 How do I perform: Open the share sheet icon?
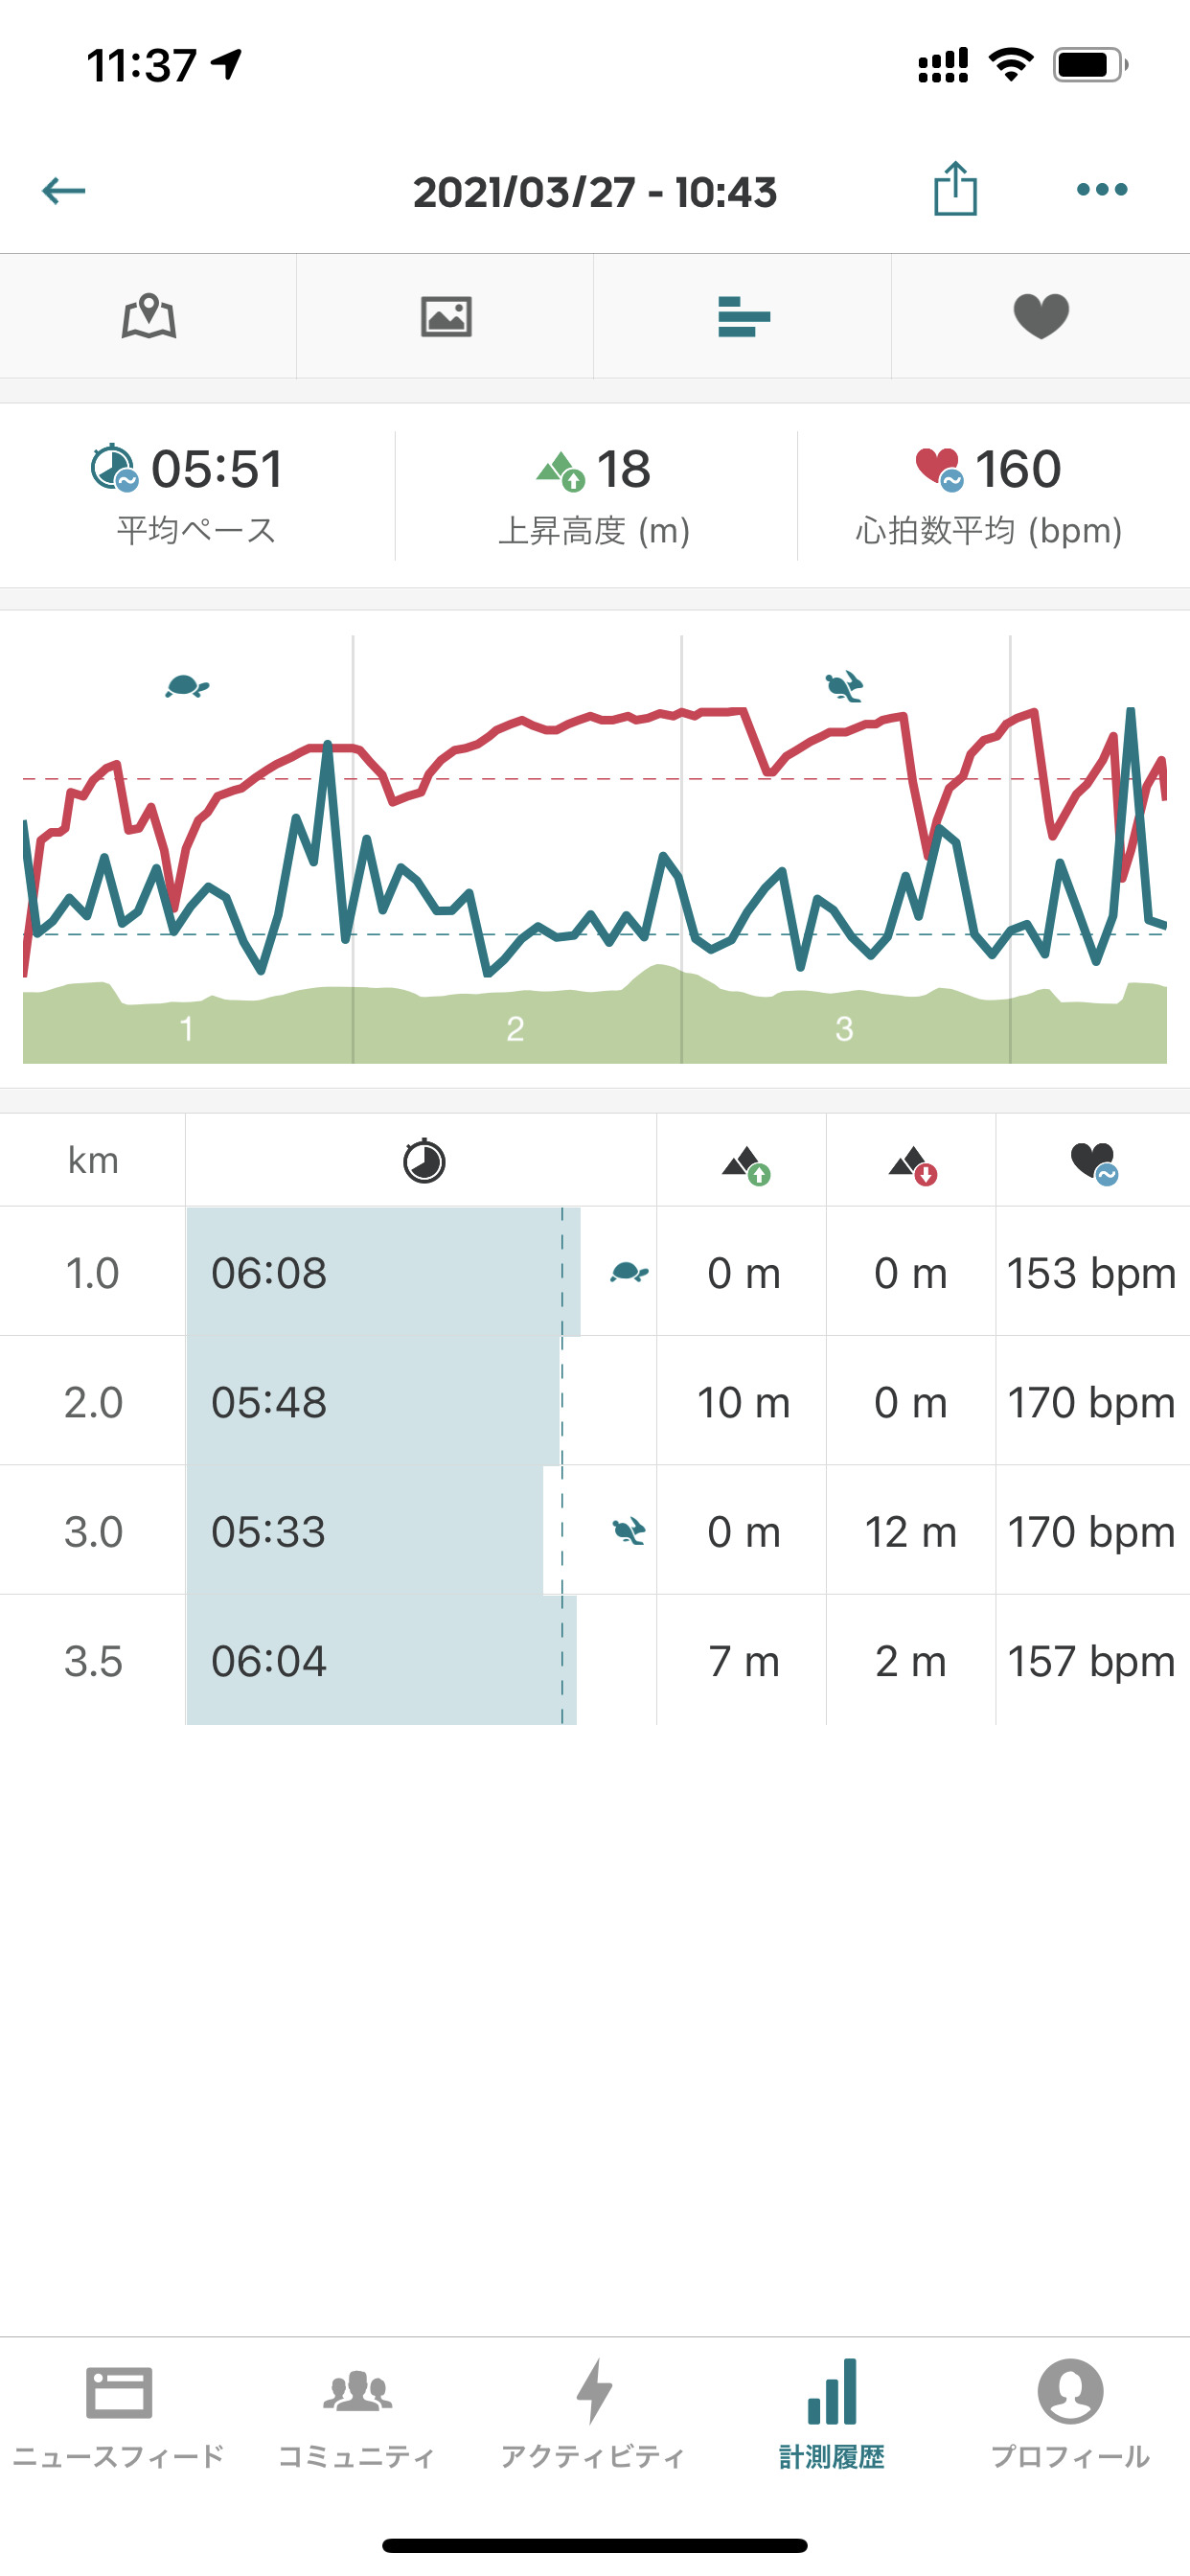pyautogui.click(x=955, y=189)
